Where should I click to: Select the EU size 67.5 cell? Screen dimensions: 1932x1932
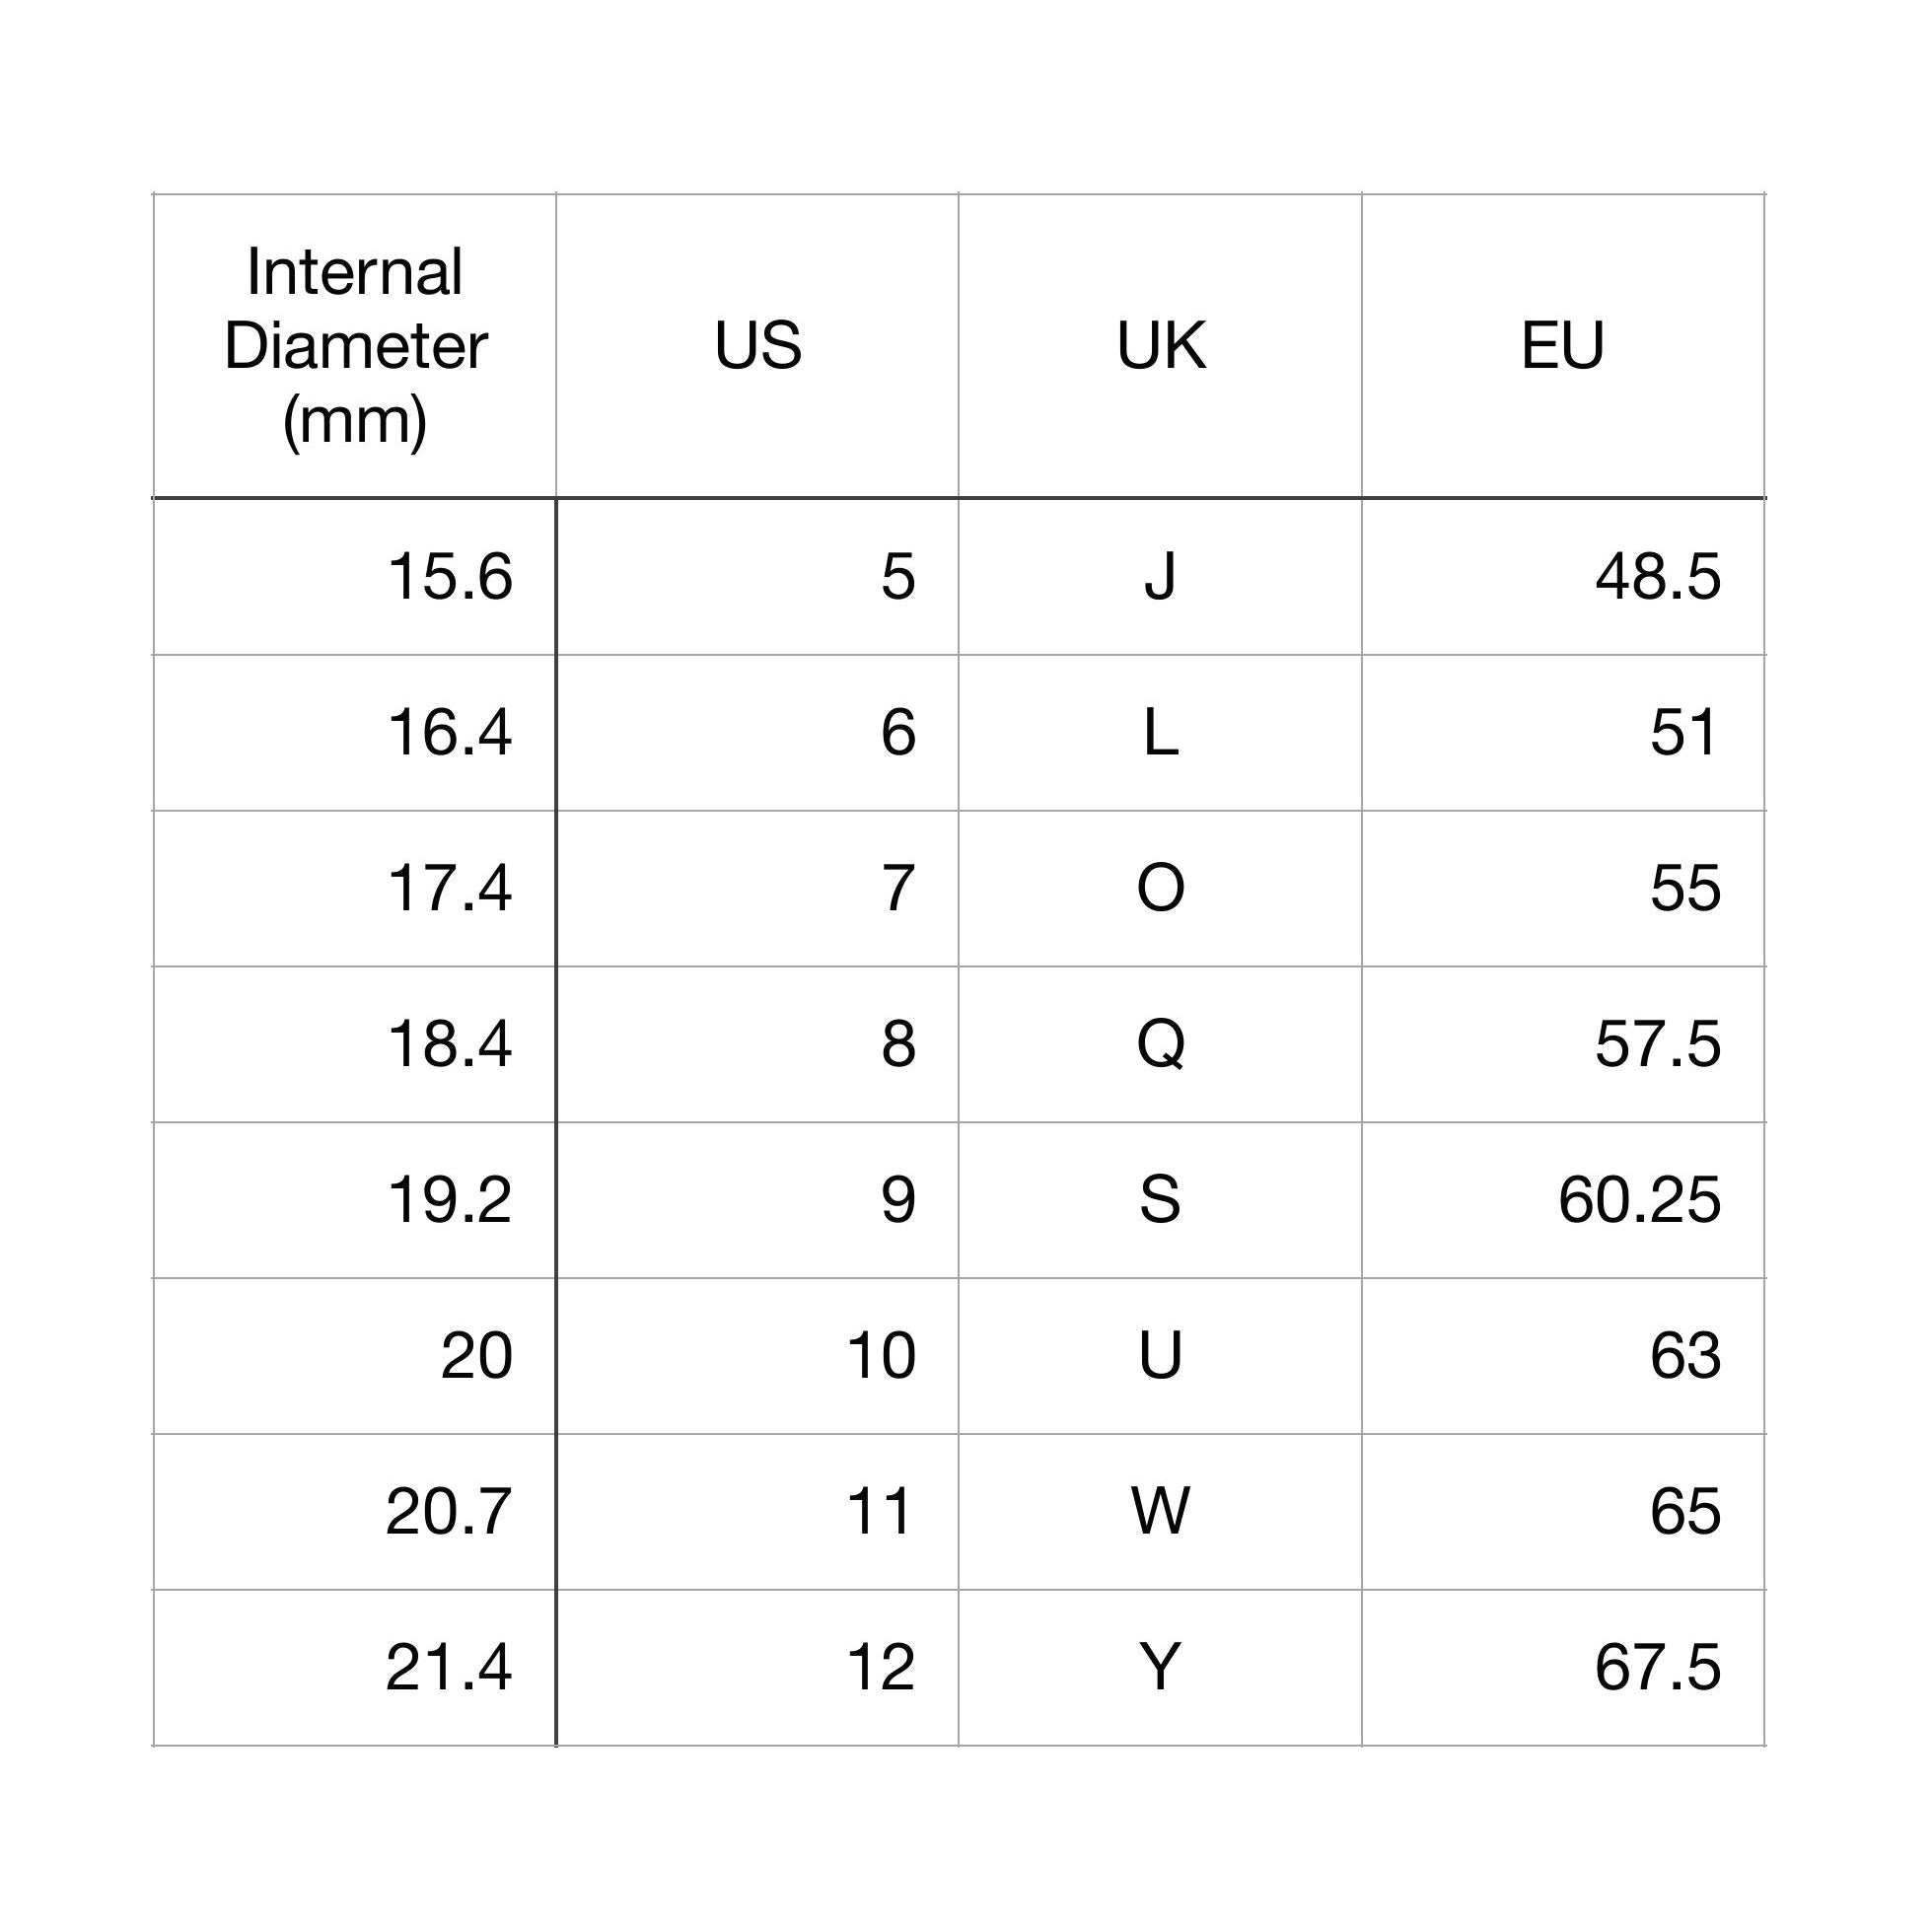(1657, 1667)
